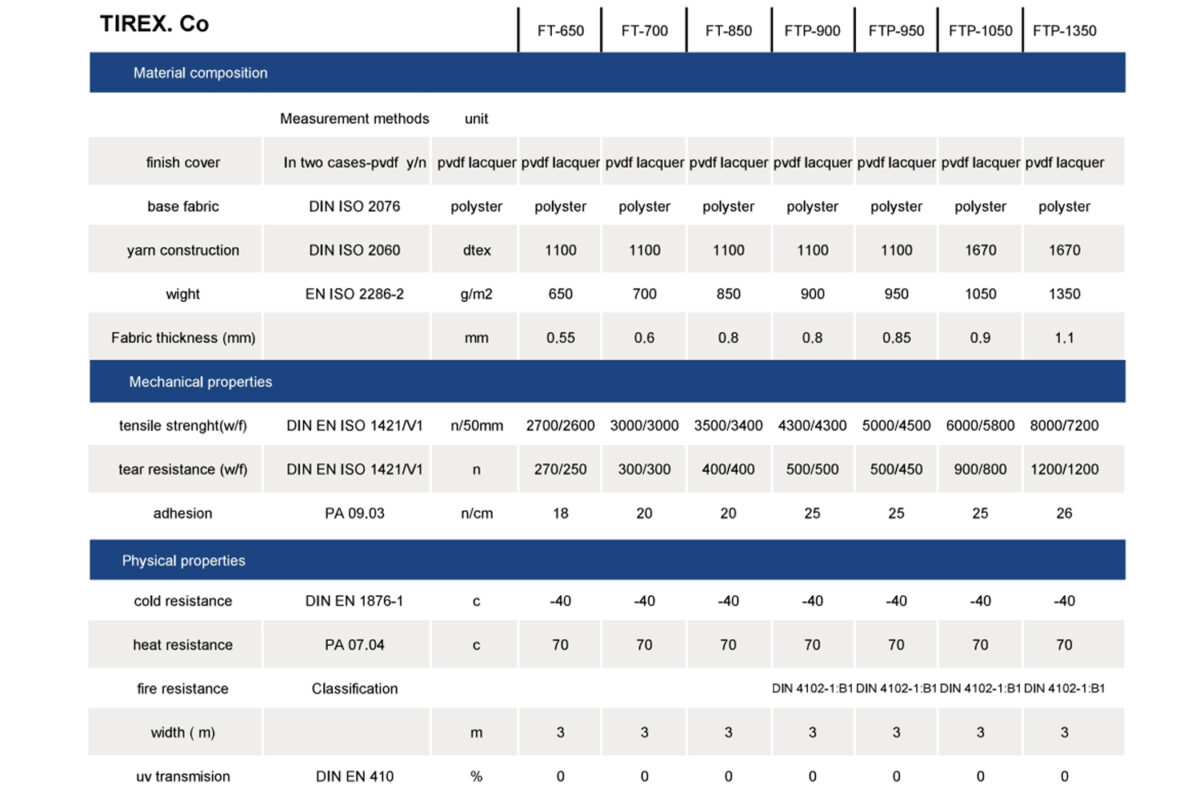Select the yarn construction row label

click(x=183, y=250)
